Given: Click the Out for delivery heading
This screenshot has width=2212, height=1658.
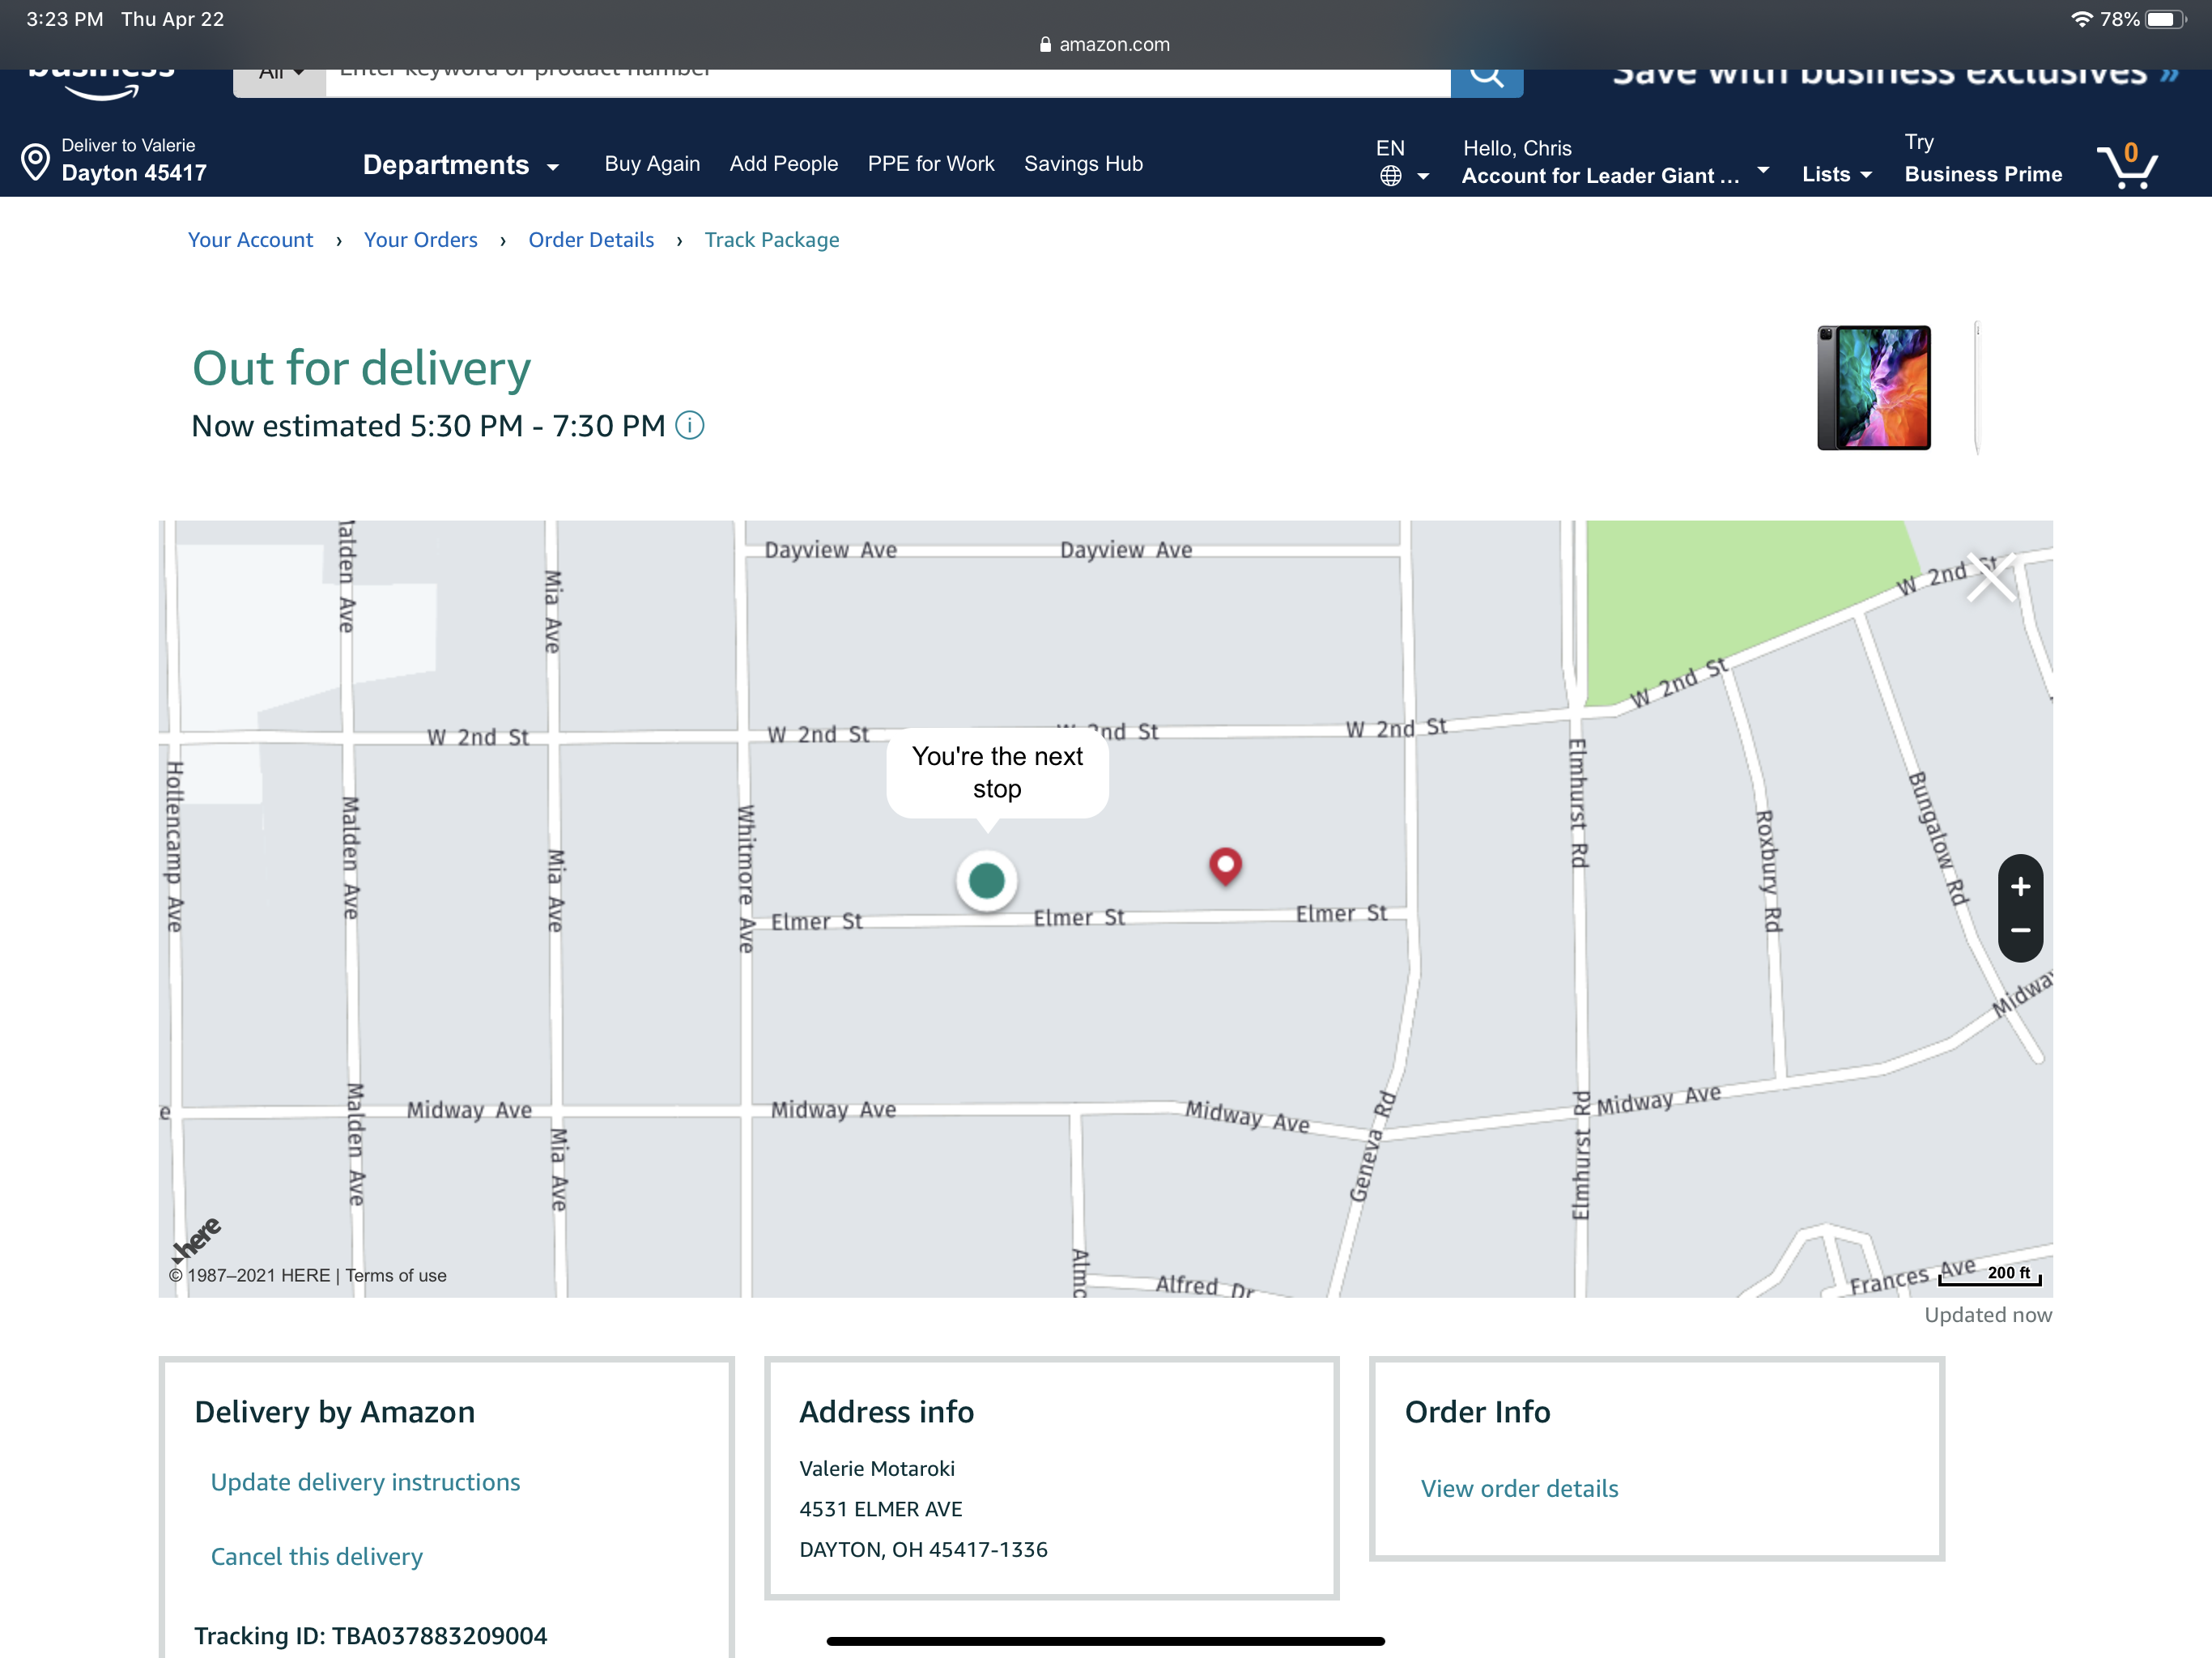Looking at the screenshot, I should click(x=361, y=368).
